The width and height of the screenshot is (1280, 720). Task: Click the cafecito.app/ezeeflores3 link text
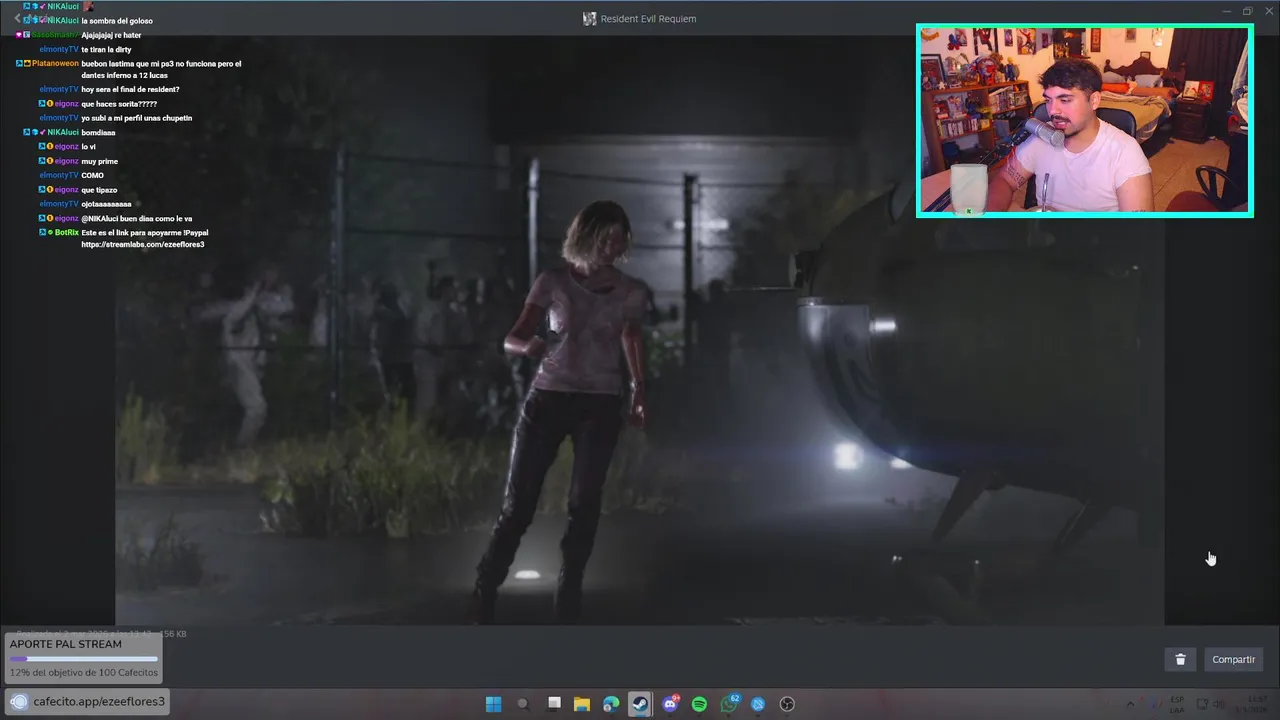click(x=98, y=701)
